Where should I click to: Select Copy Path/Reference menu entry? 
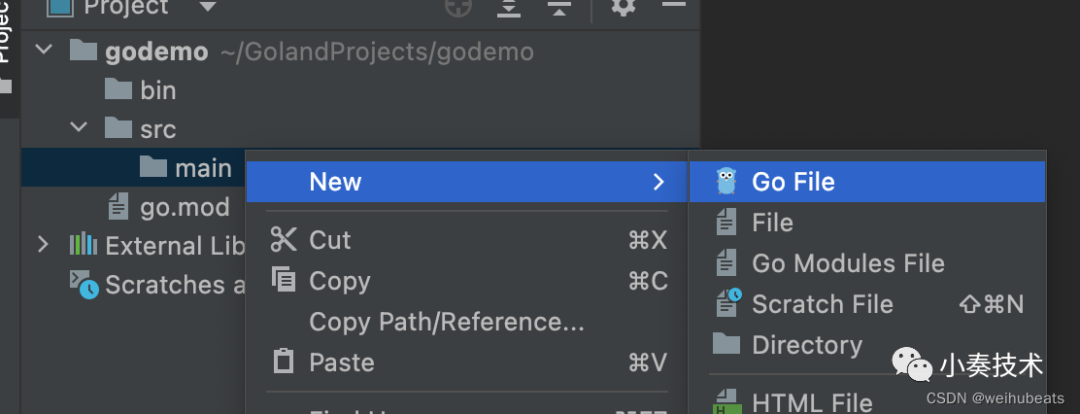[x=446, y=322]
